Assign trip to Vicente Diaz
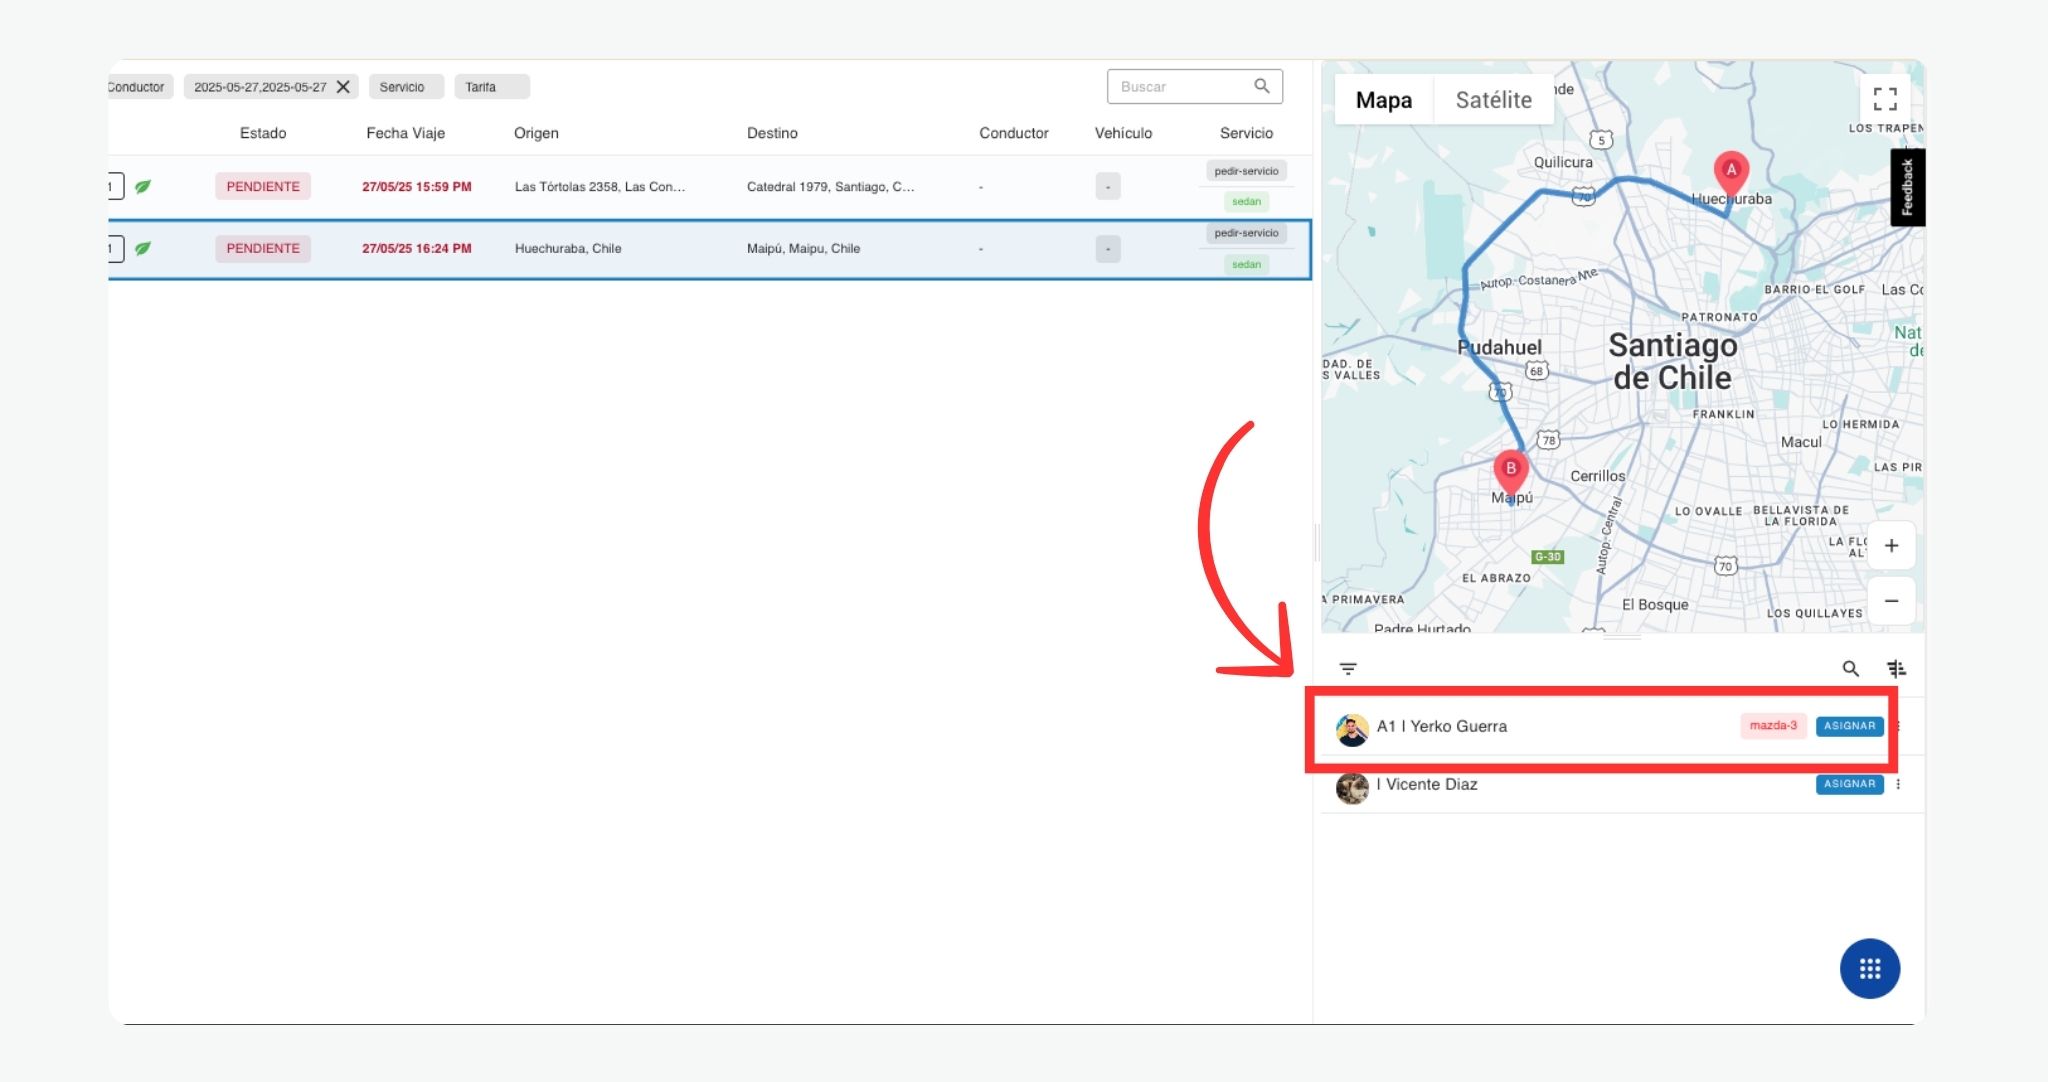This screenshot has height=1082, width=2048. click(x=1849, y=784)
